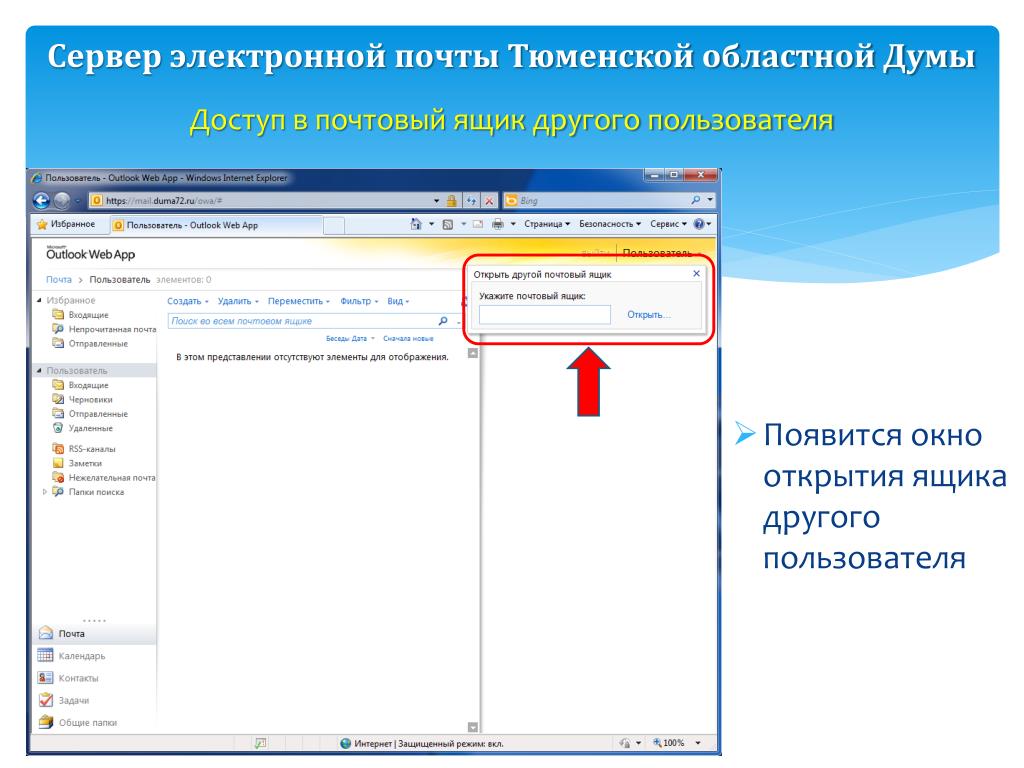Expand the Папки поиска tree node
Viewport: 1024px width, 768px height.
[x=44, y=492]
